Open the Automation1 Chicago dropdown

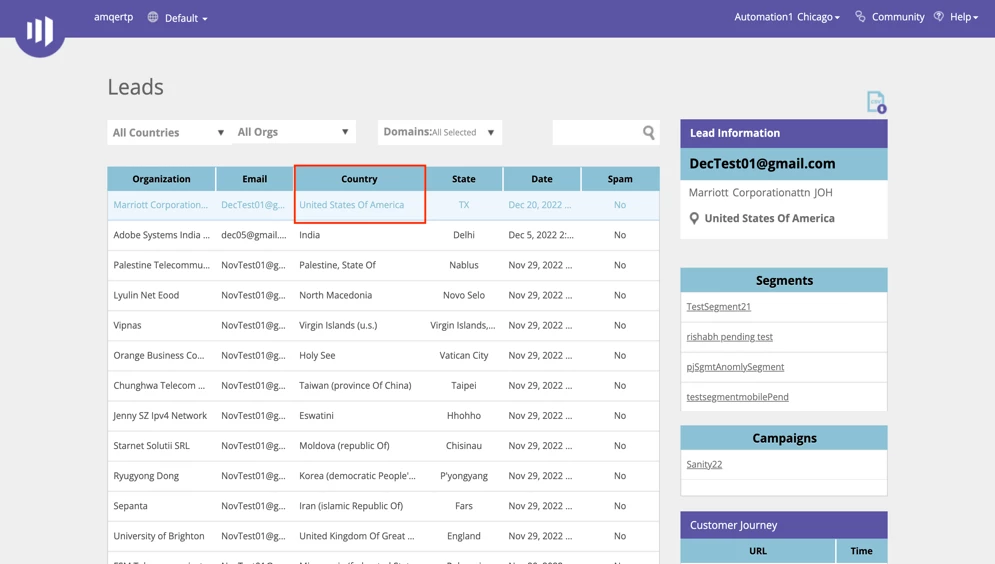(787, 17)
